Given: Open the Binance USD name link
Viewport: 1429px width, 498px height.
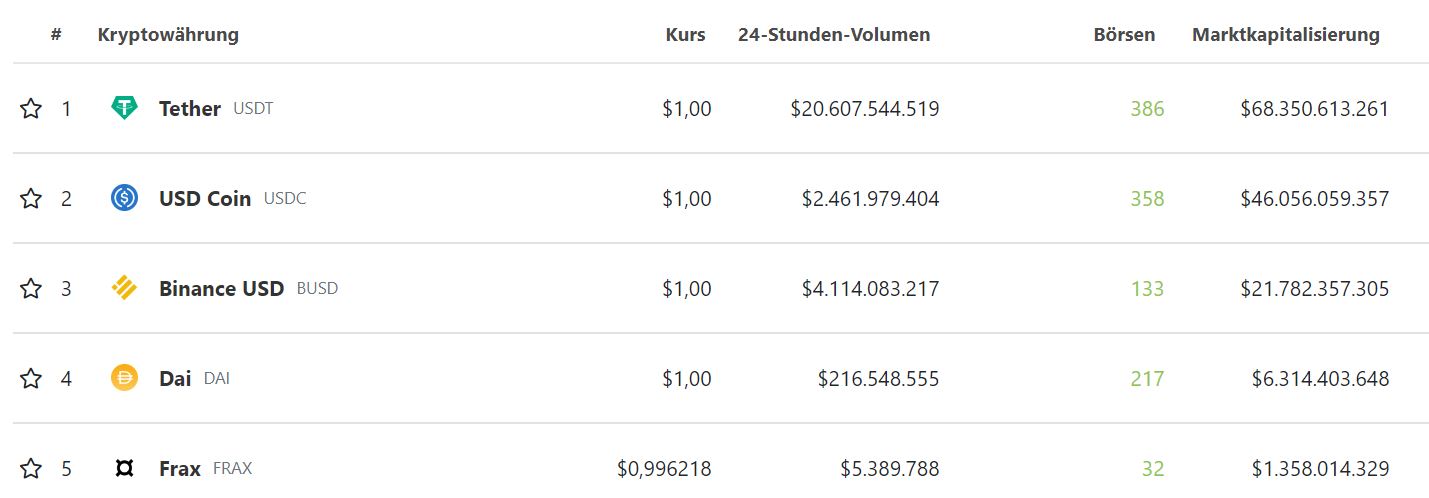Looking at the screenshot, I should click(x=221, y=288).
